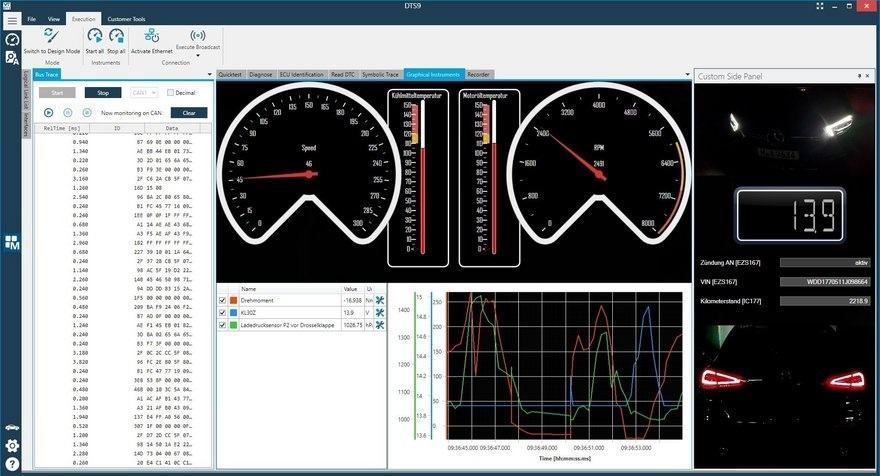This screenshot has width=880, height=476.
Task: Expand the Bus Trace panel options arrow
Action: (x=210, y=74)
